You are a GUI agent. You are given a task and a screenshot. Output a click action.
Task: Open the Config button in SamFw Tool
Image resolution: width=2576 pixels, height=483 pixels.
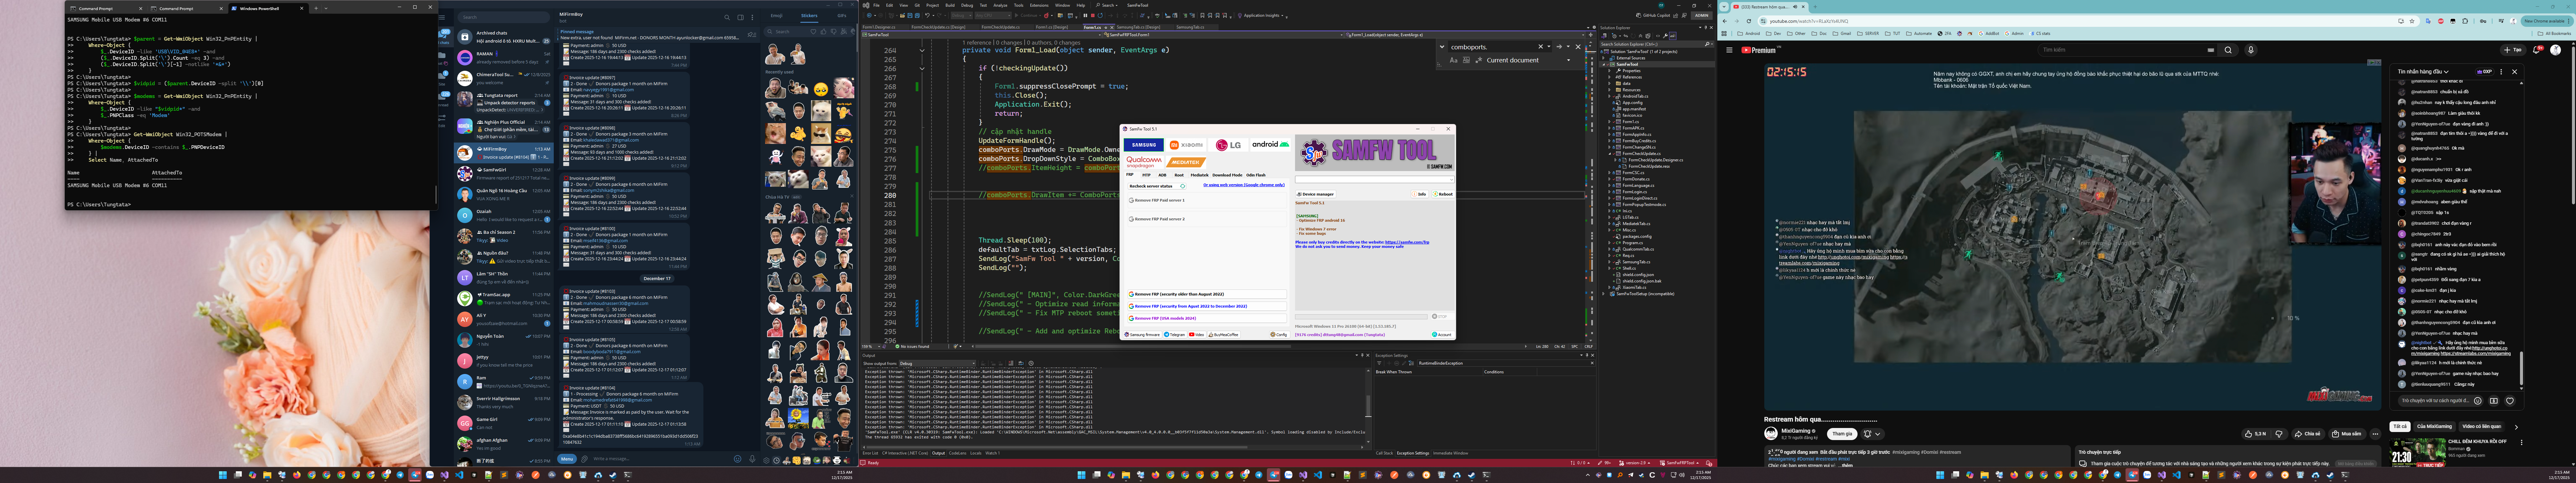[1280, 335]
